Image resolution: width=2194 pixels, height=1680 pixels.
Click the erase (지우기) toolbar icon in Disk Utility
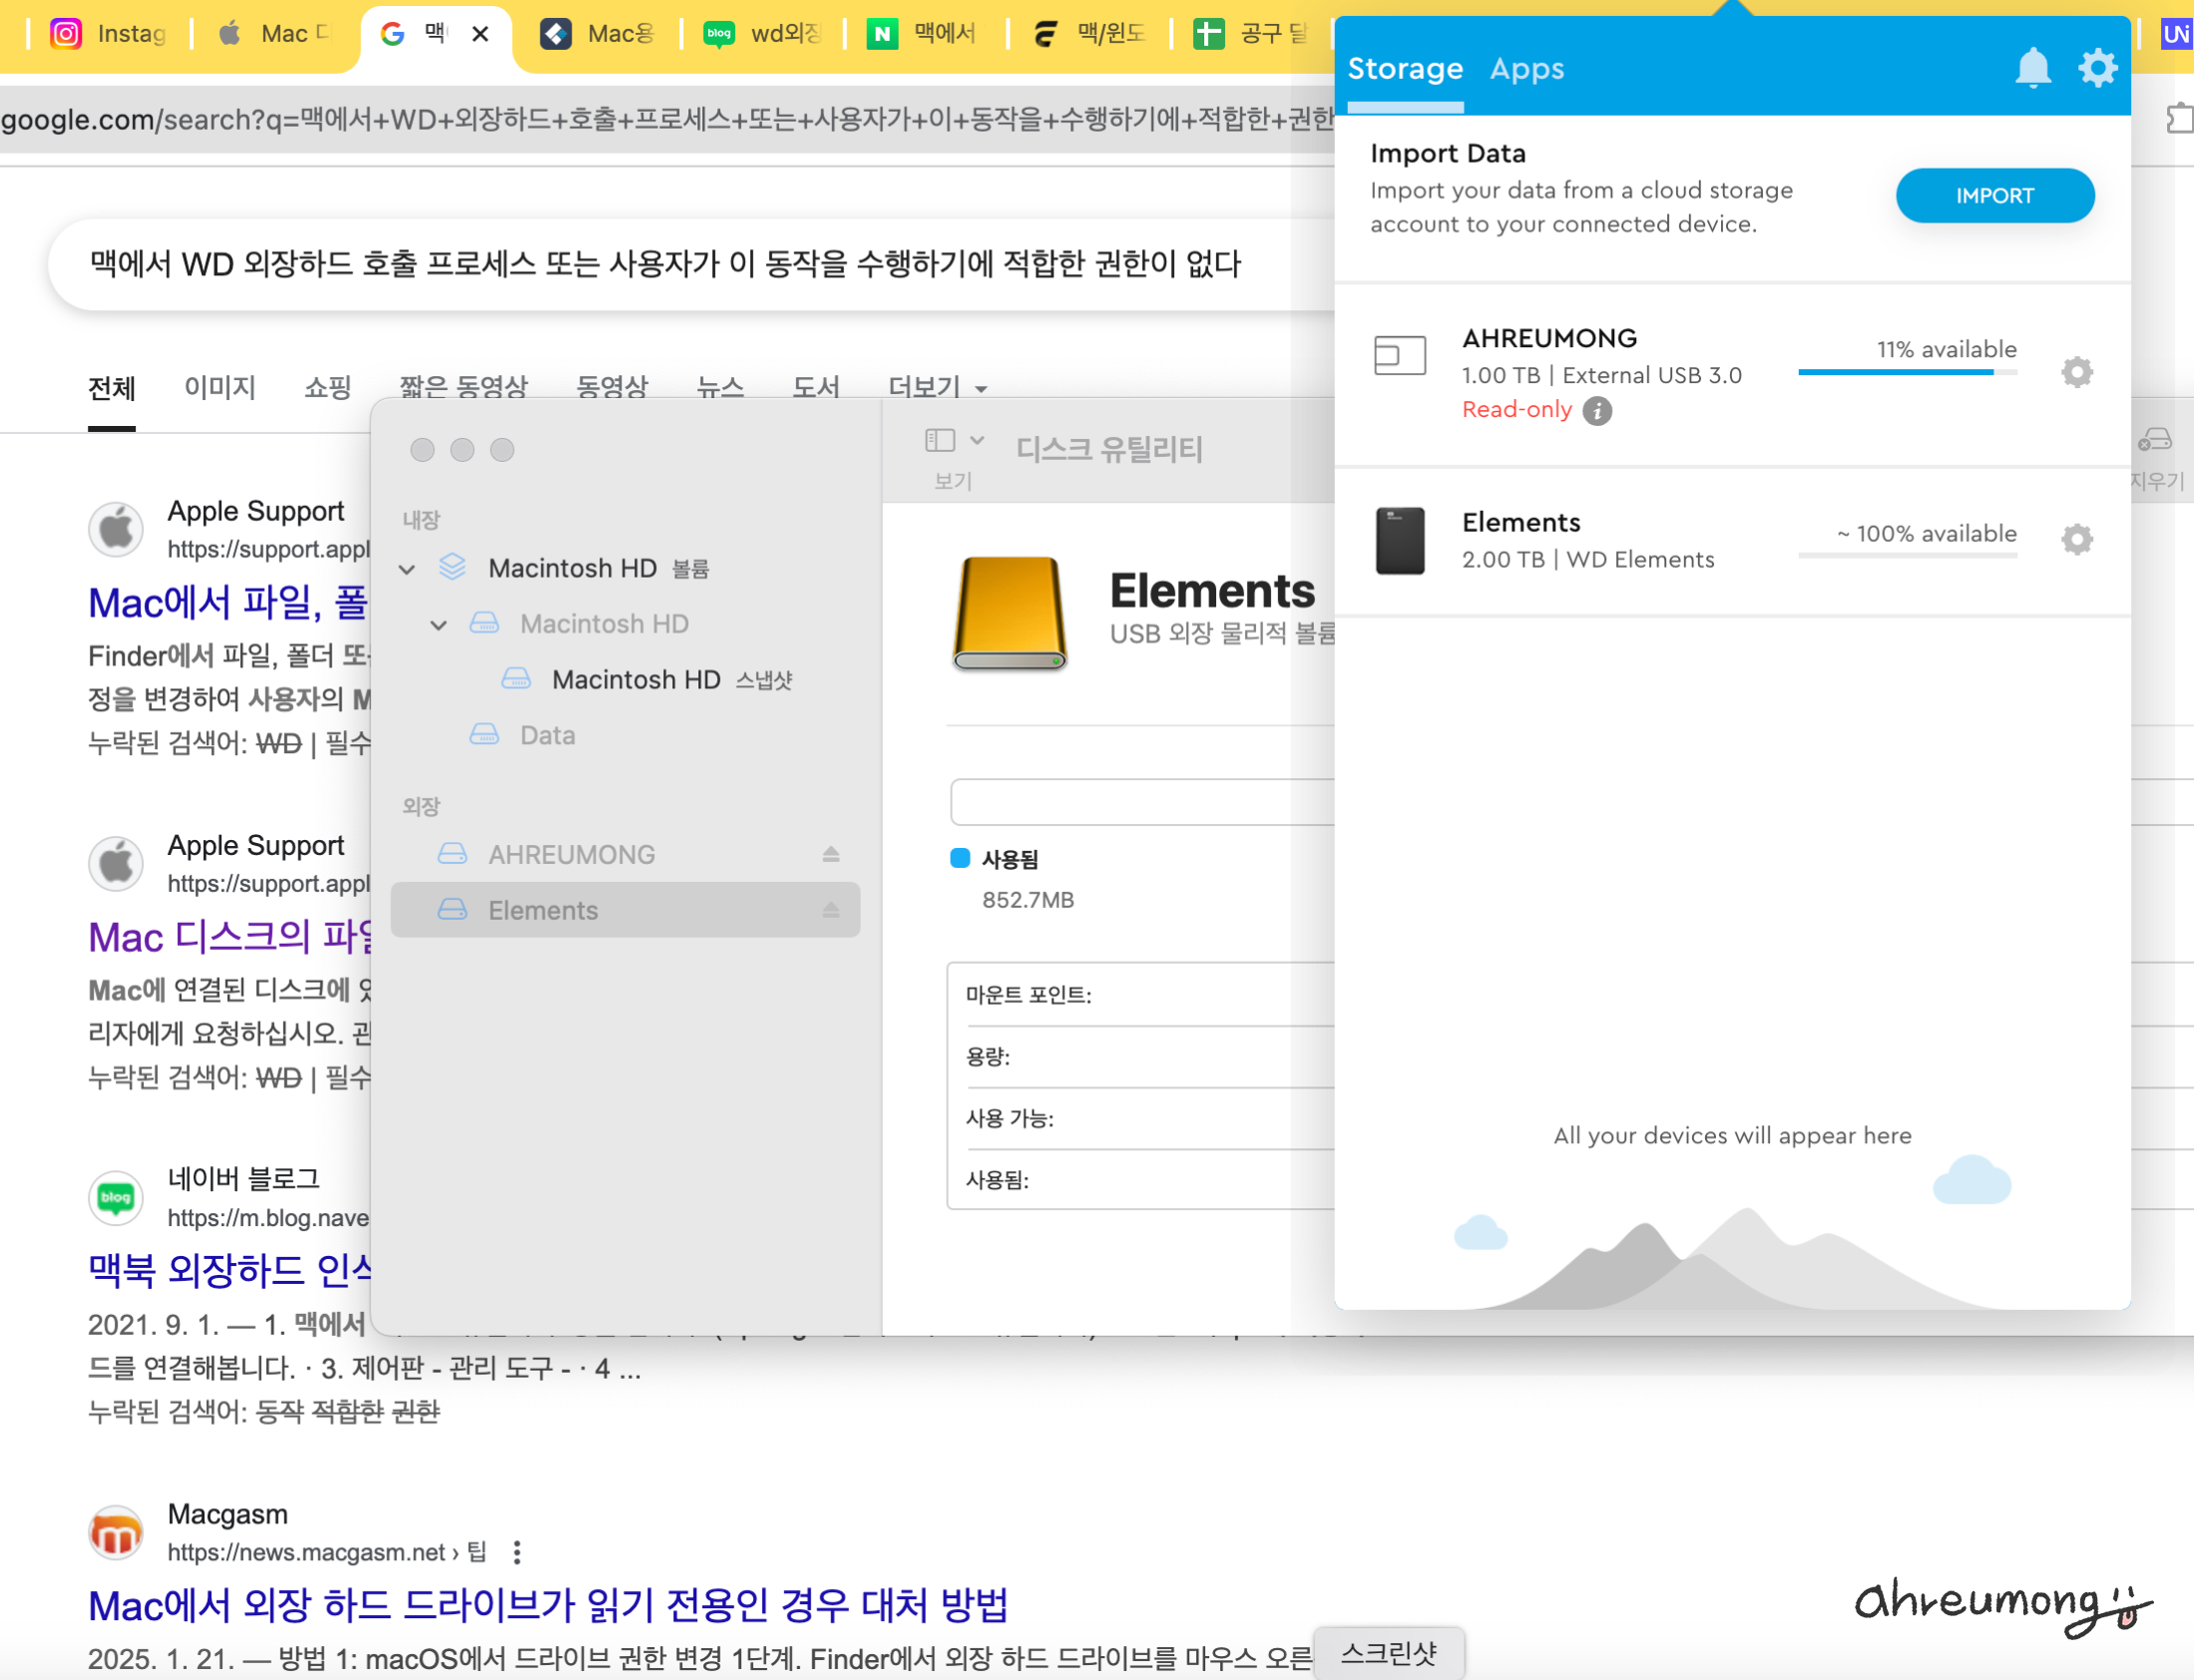click(2155, 440)
